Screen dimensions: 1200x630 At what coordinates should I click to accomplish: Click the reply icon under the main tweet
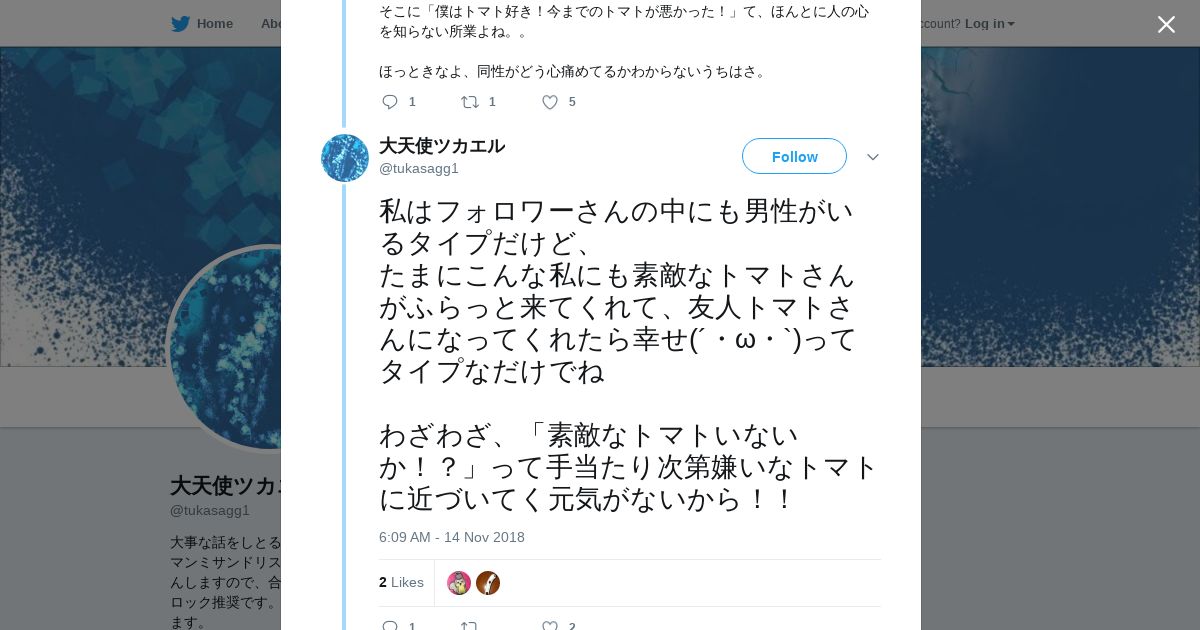[390, 626]
